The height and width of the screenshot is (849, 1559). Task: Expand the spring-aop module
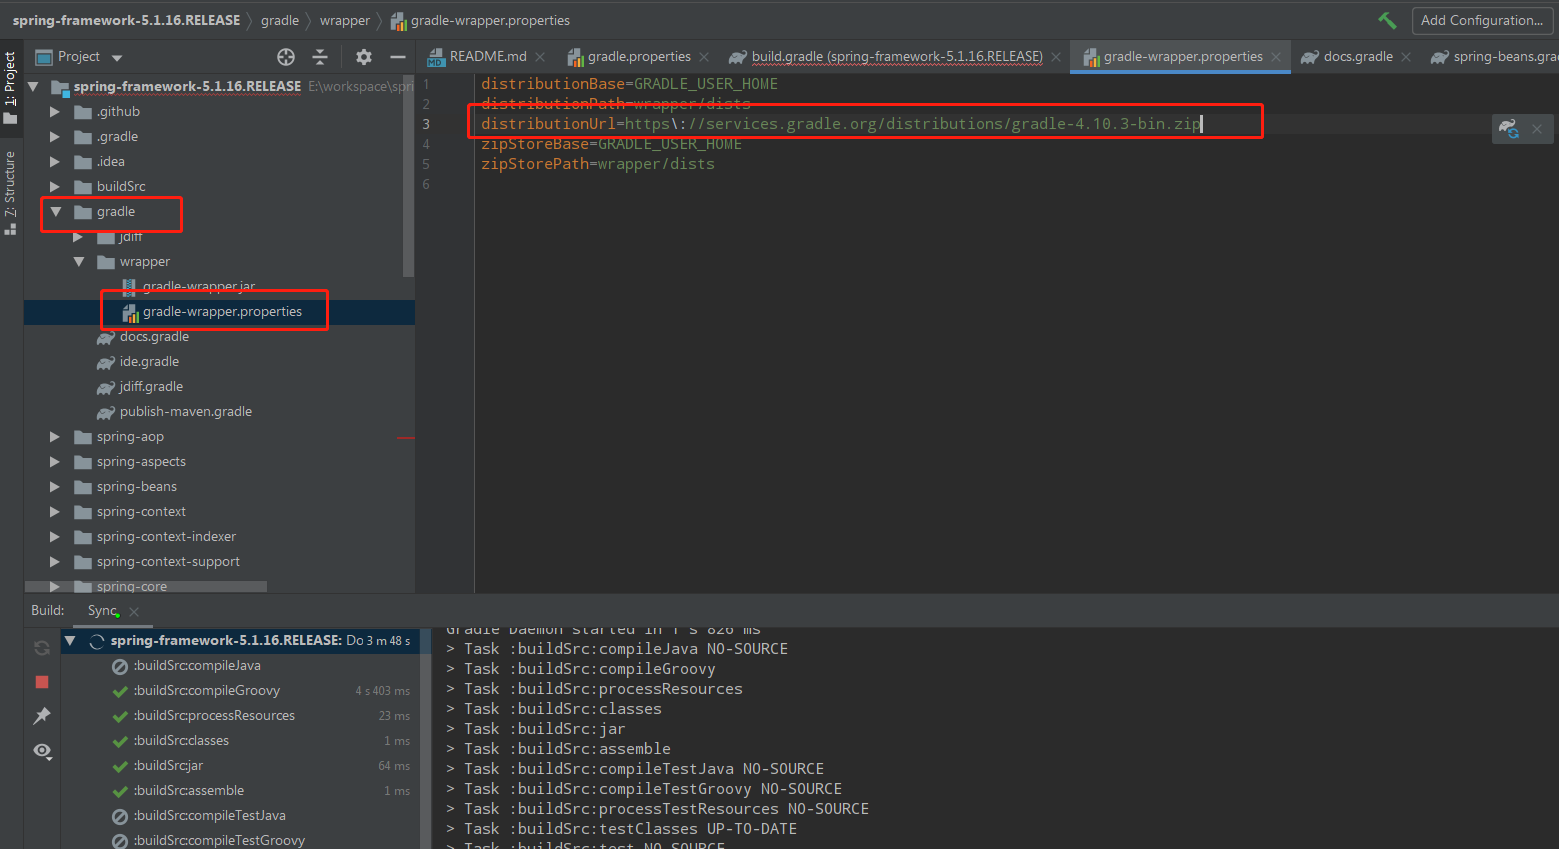point(55,437)
